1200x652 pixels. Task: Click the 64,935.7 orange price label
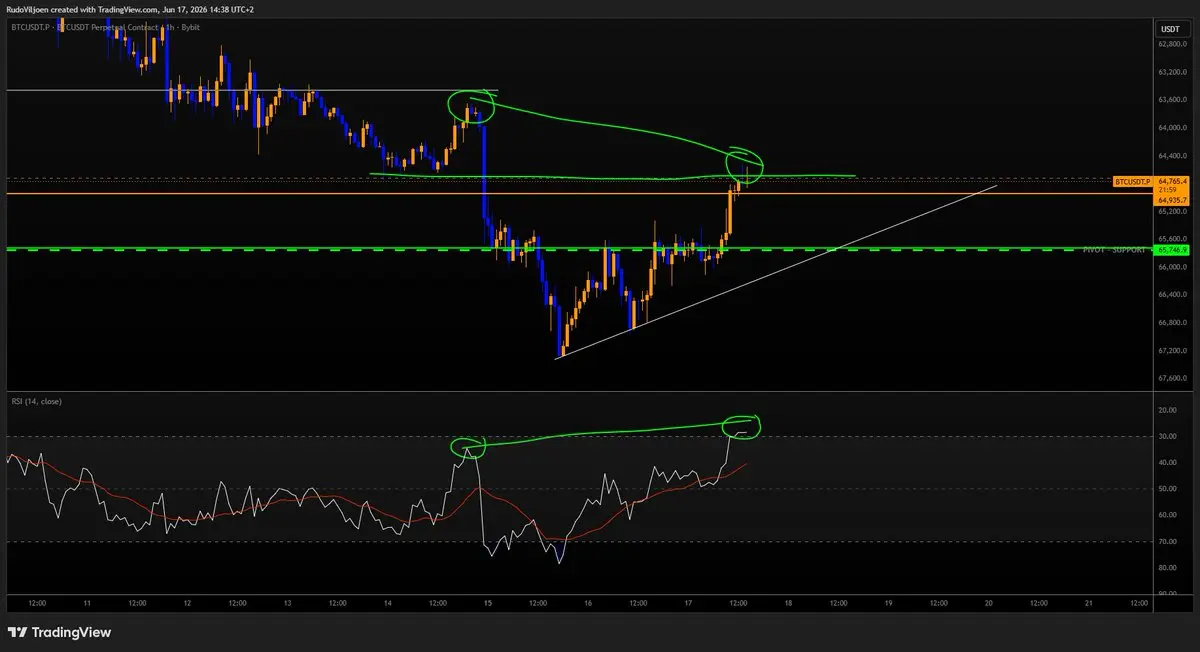point(1171,200)
